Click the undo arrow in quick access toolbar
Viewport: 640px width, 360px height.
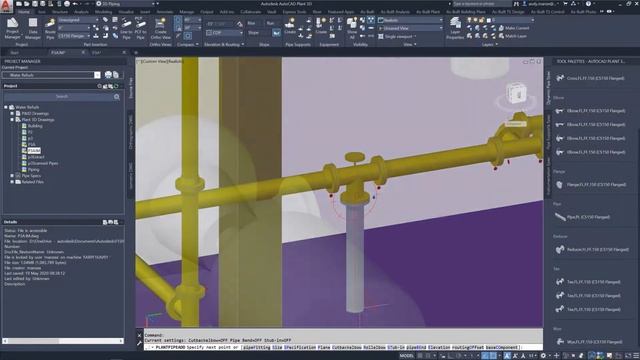click(x=75, y=4)
